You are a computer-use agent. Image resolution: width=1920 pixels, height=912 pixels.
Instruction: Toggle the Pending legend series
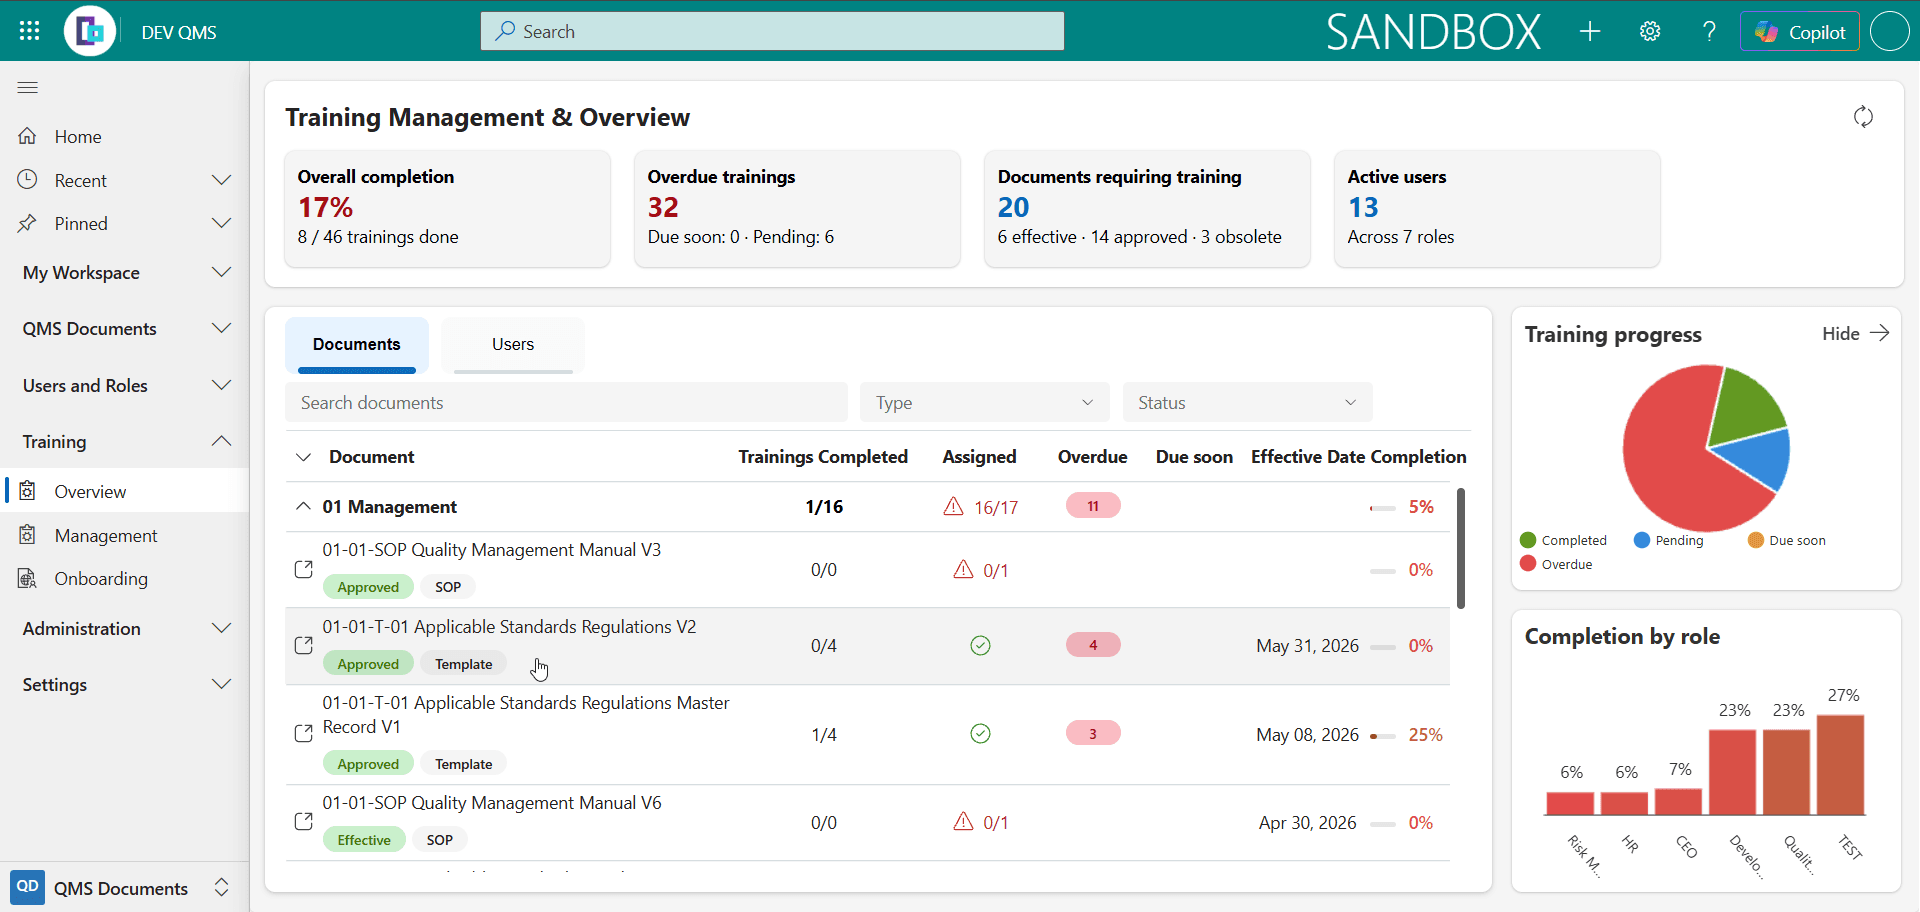pyautogui.click(x=1669, y=540)
